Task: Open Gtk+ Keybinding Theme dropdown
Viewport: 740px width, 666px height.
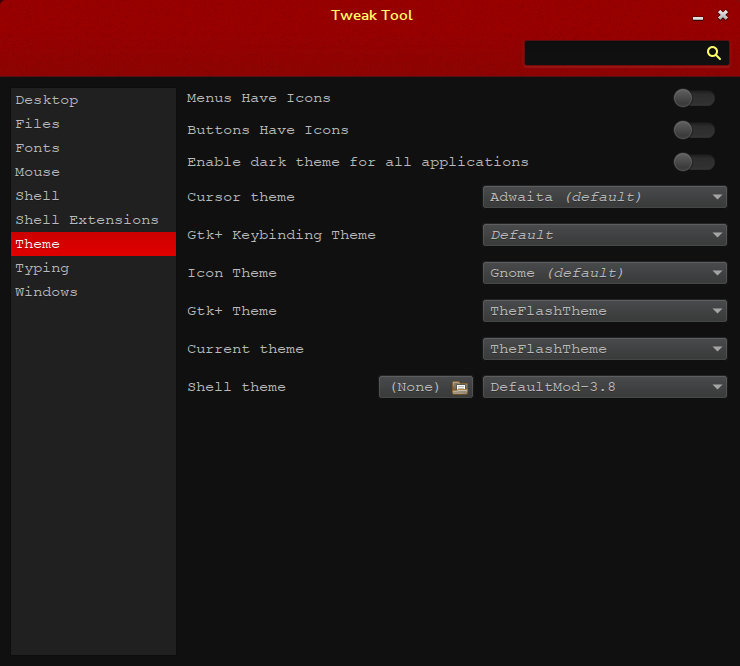Action: (605, 235)
